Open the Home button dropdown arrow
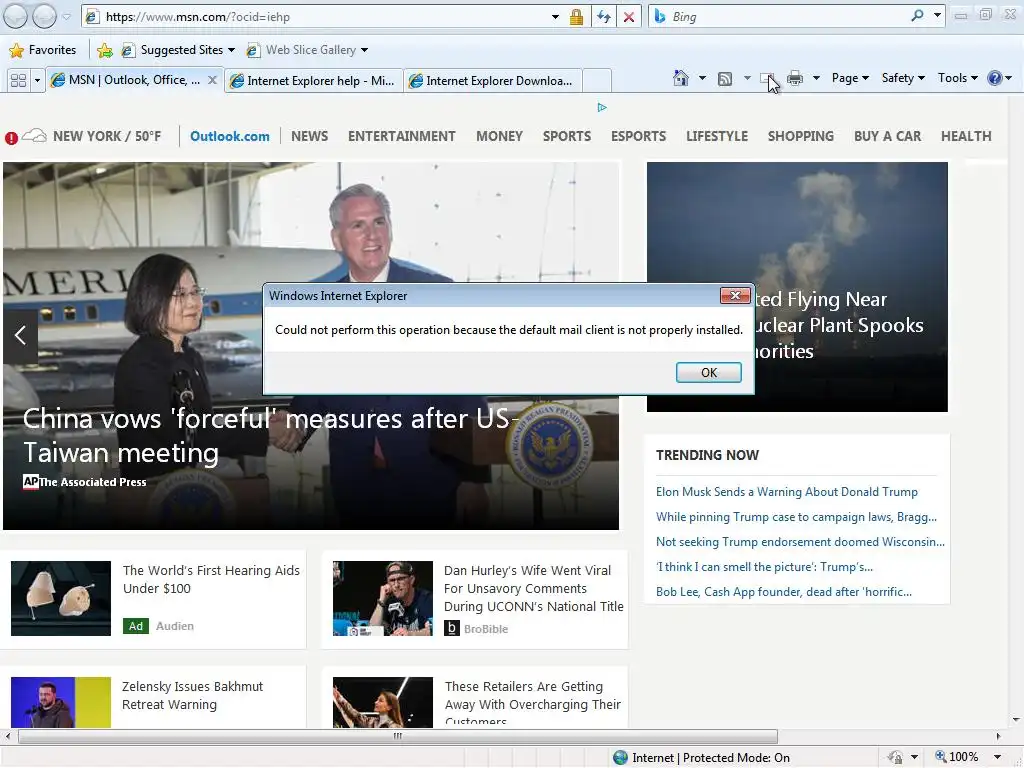1024x768 pixels. point(702,78)
